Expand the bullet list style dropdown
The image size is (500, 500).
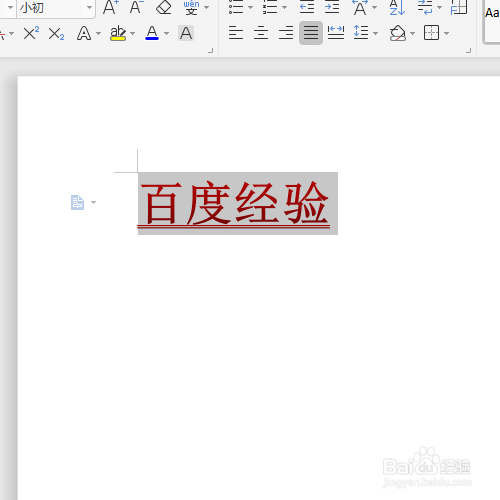[250, 7]
